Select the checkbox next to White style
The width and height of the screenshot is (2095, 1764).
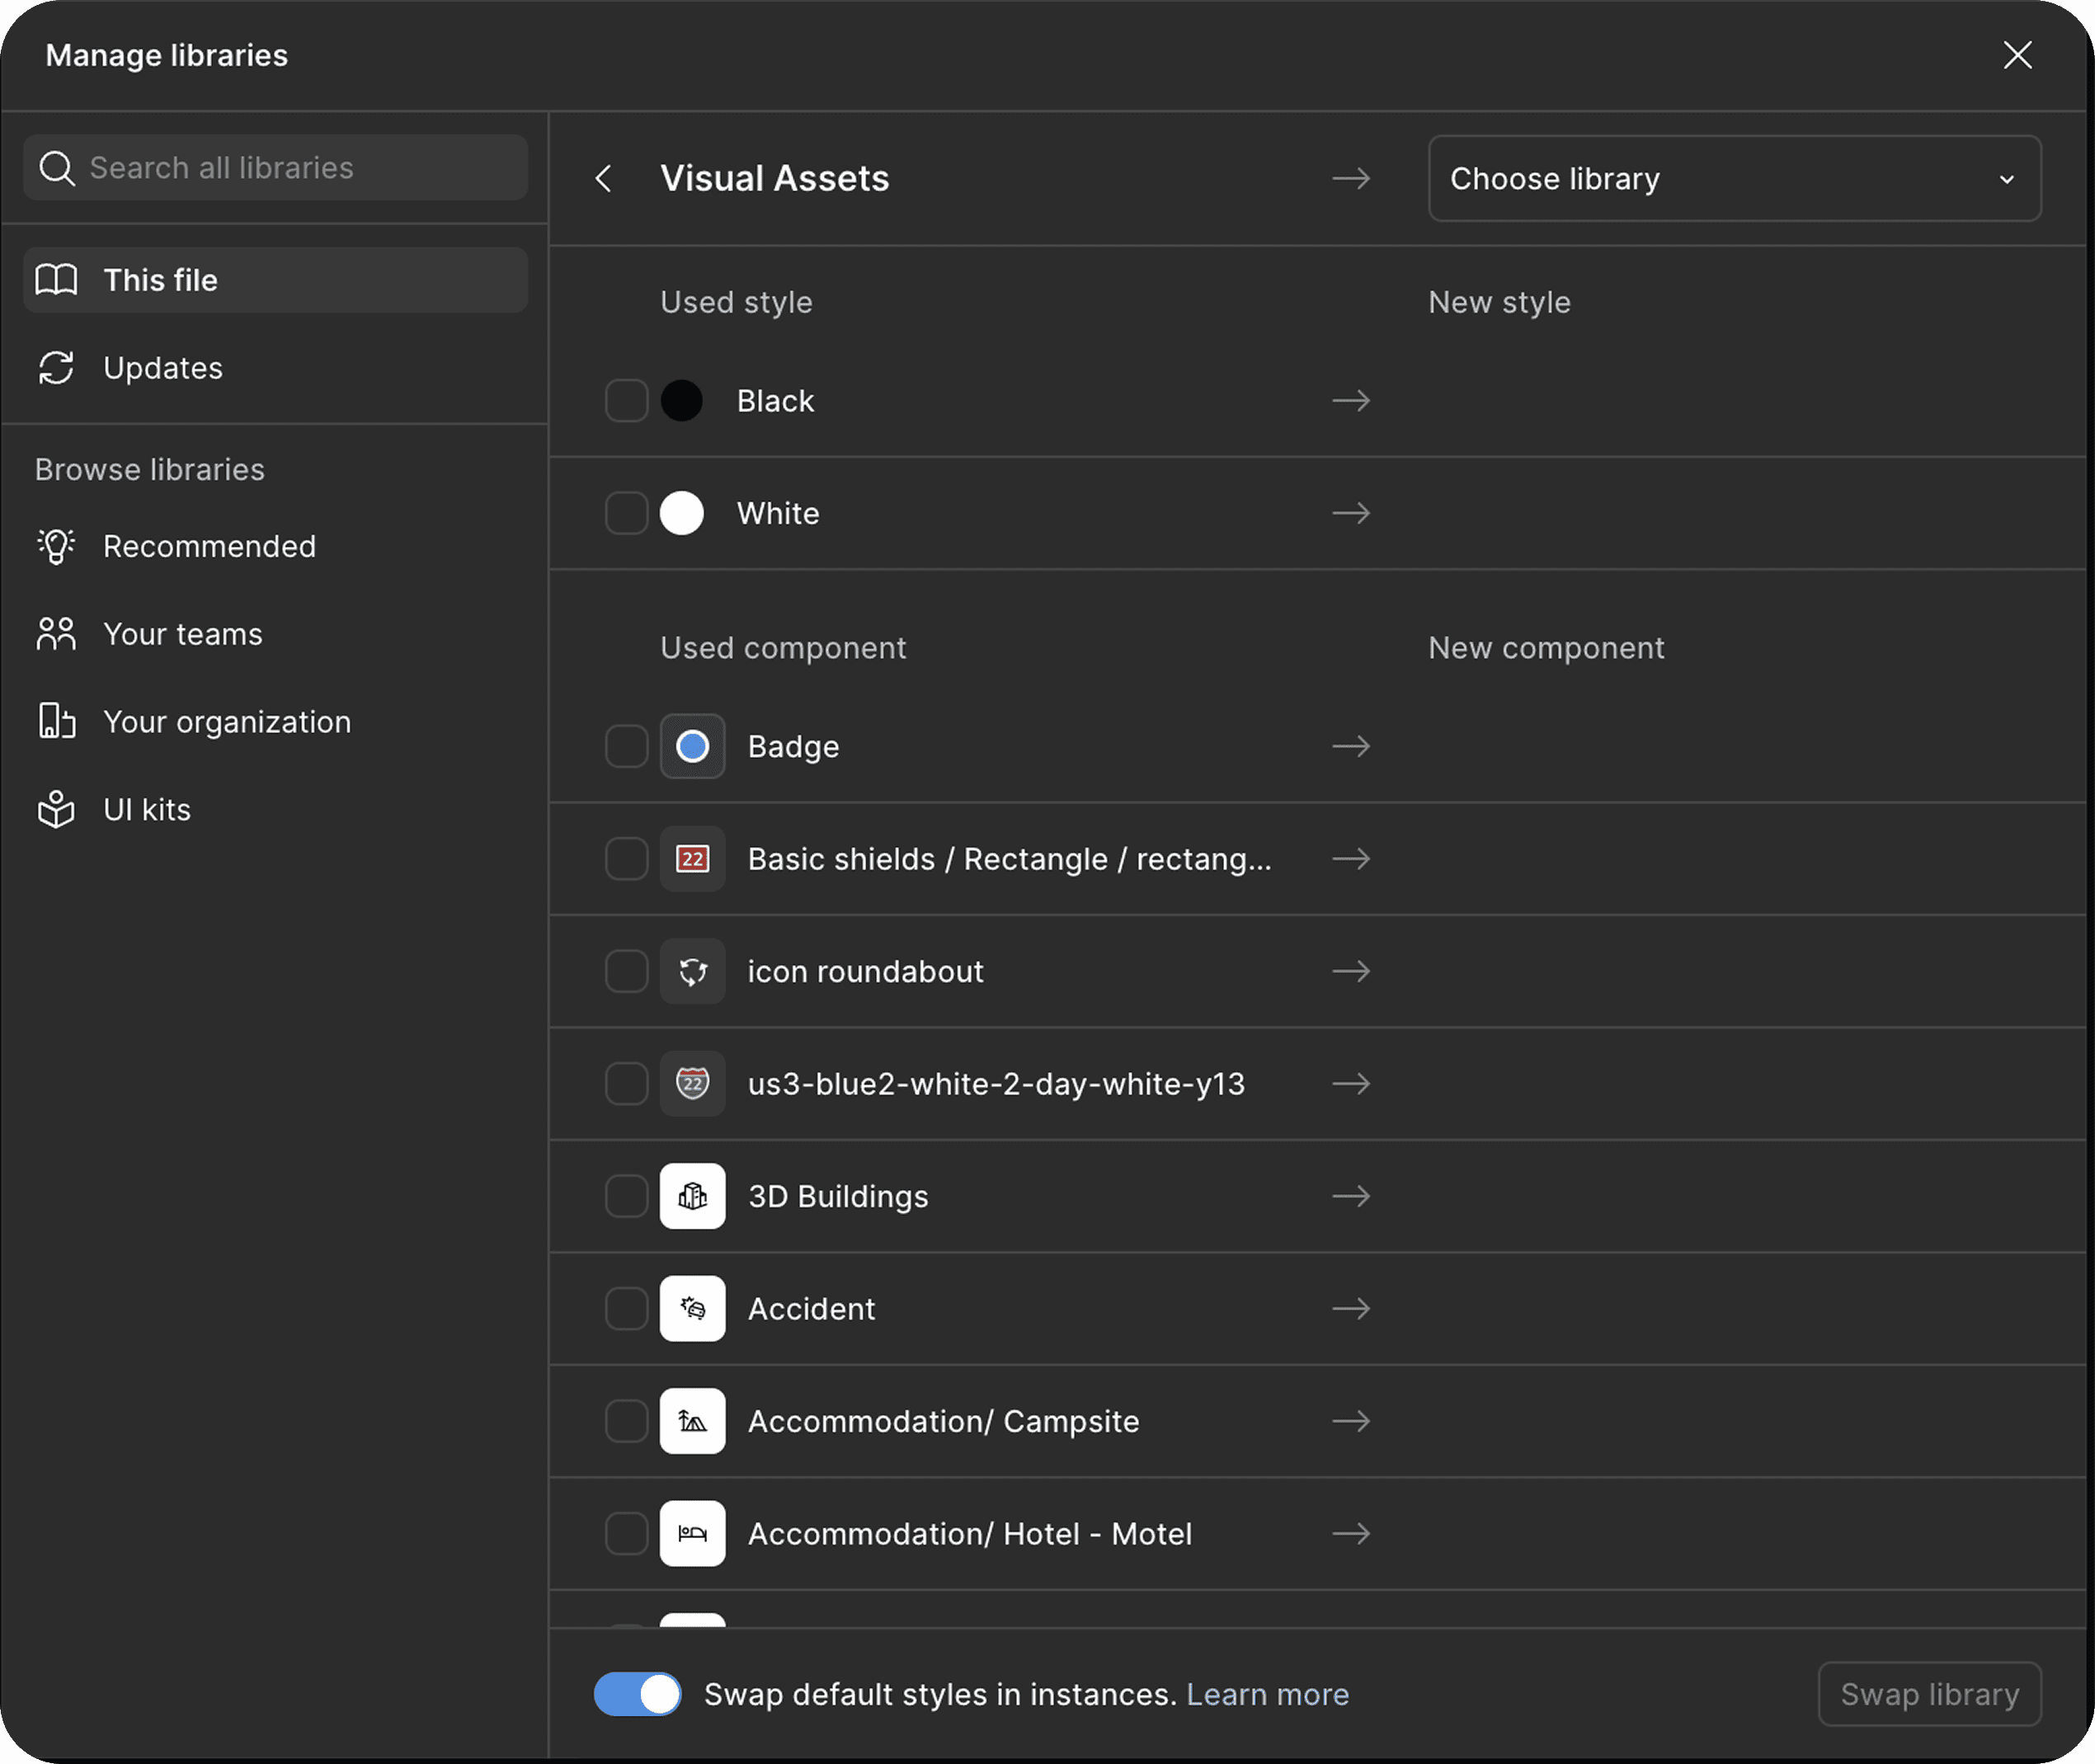pos(627,513)
